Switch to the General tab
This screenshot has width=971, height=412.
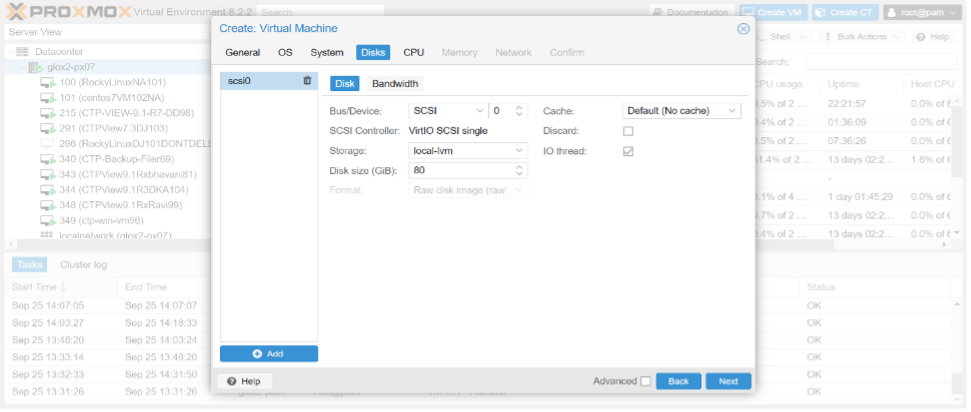click(243, 53)
